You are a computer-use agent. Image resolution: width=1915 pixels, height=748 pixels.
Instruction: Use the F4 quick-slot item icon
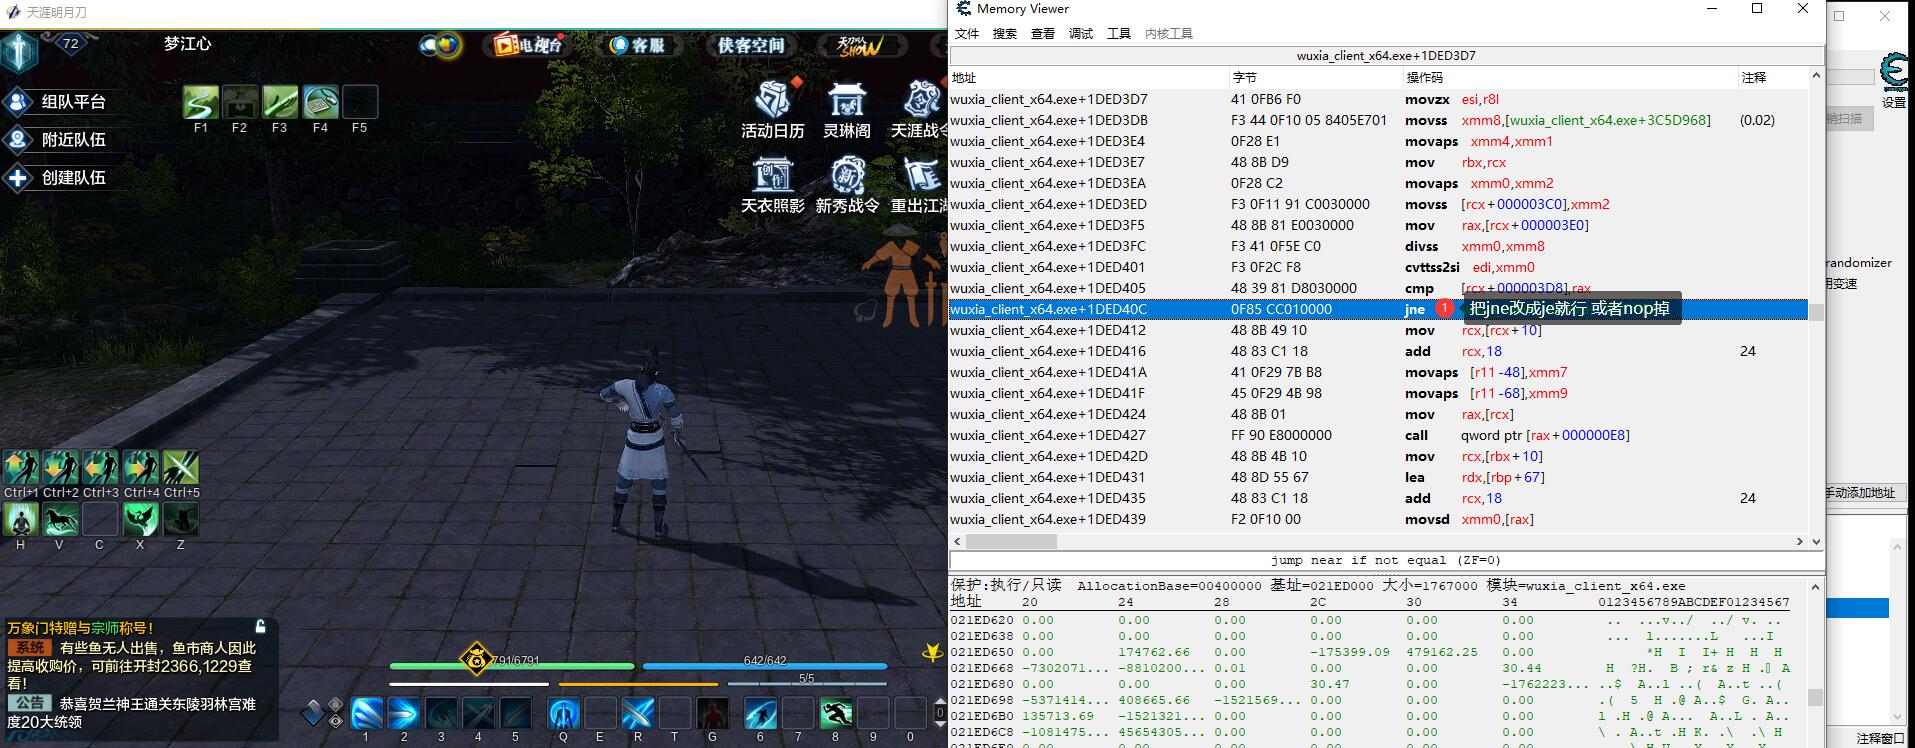pyautogui.click(x=320, y=103)
